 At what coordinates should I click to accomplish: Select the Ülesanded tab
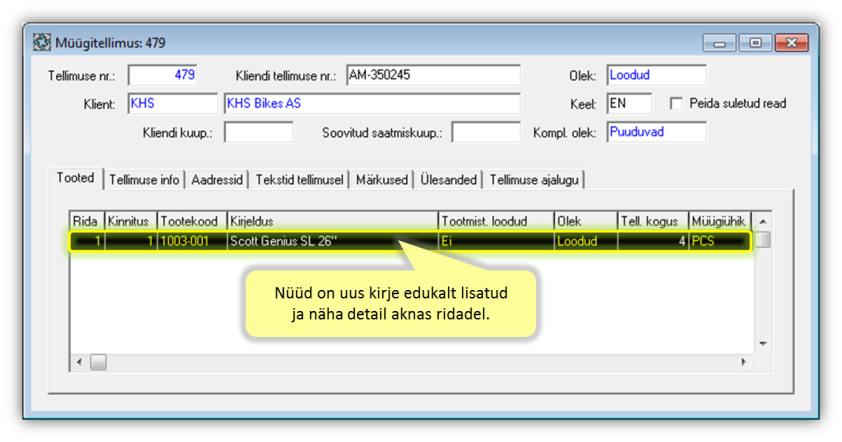tap(448, 180)
